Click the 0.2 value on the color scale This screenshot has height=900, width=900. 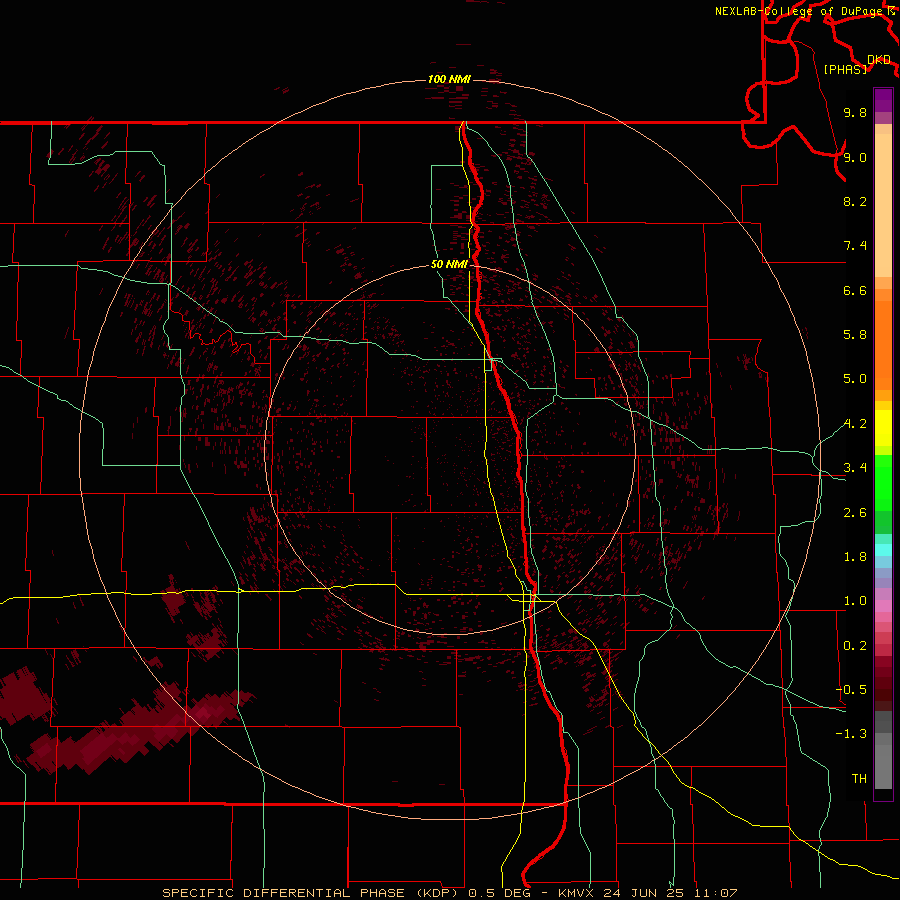(855, 646)
